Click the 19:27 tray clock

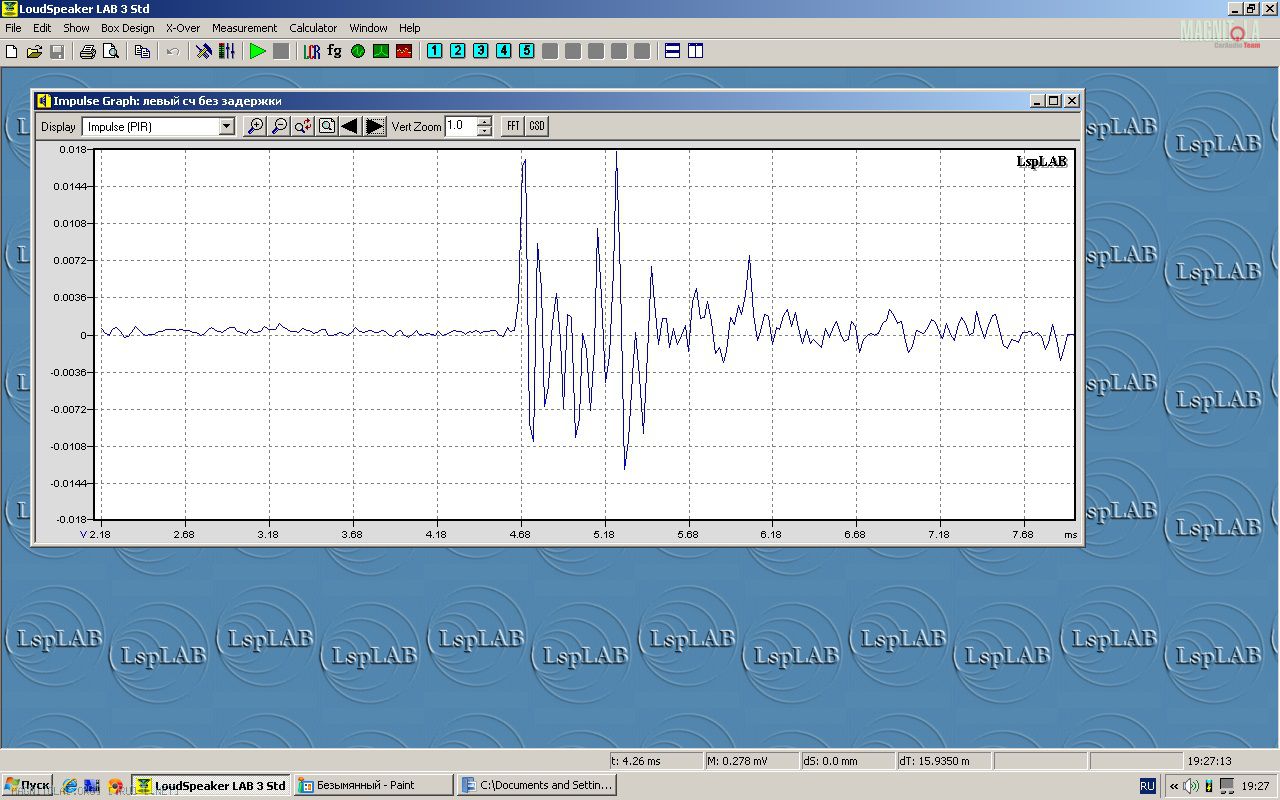1257,786
